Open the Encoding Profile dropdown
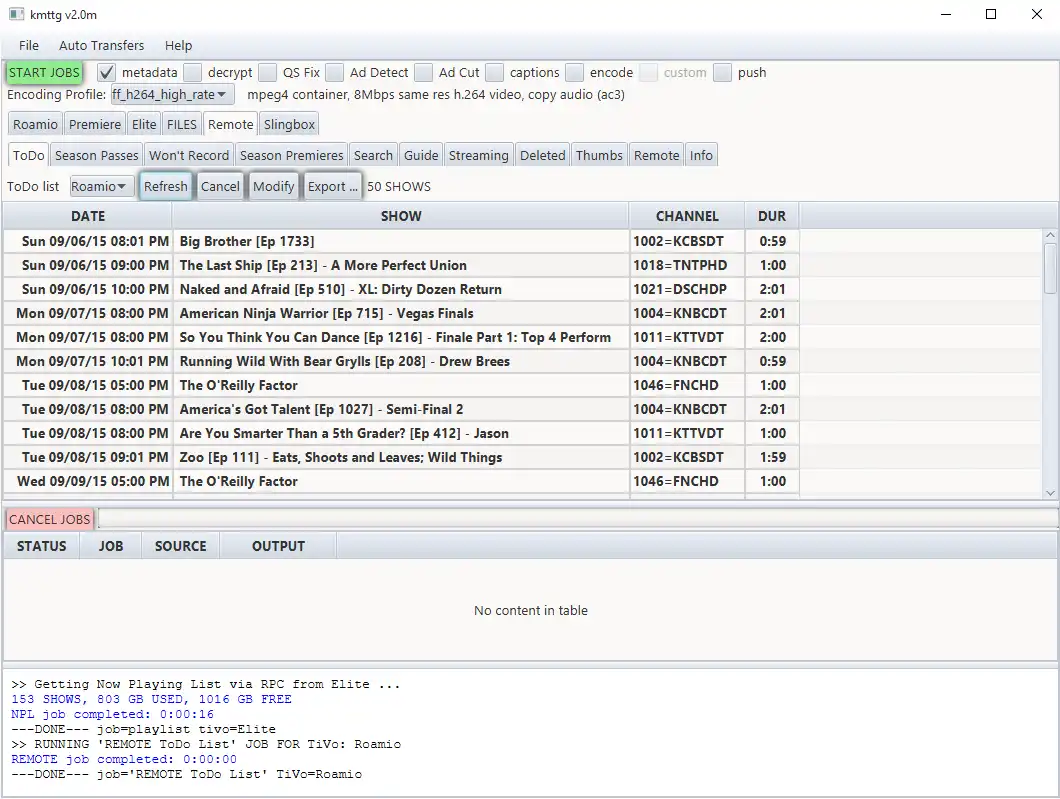The image size is (1060, 799). pyautogui.click(x=172, y=95)
